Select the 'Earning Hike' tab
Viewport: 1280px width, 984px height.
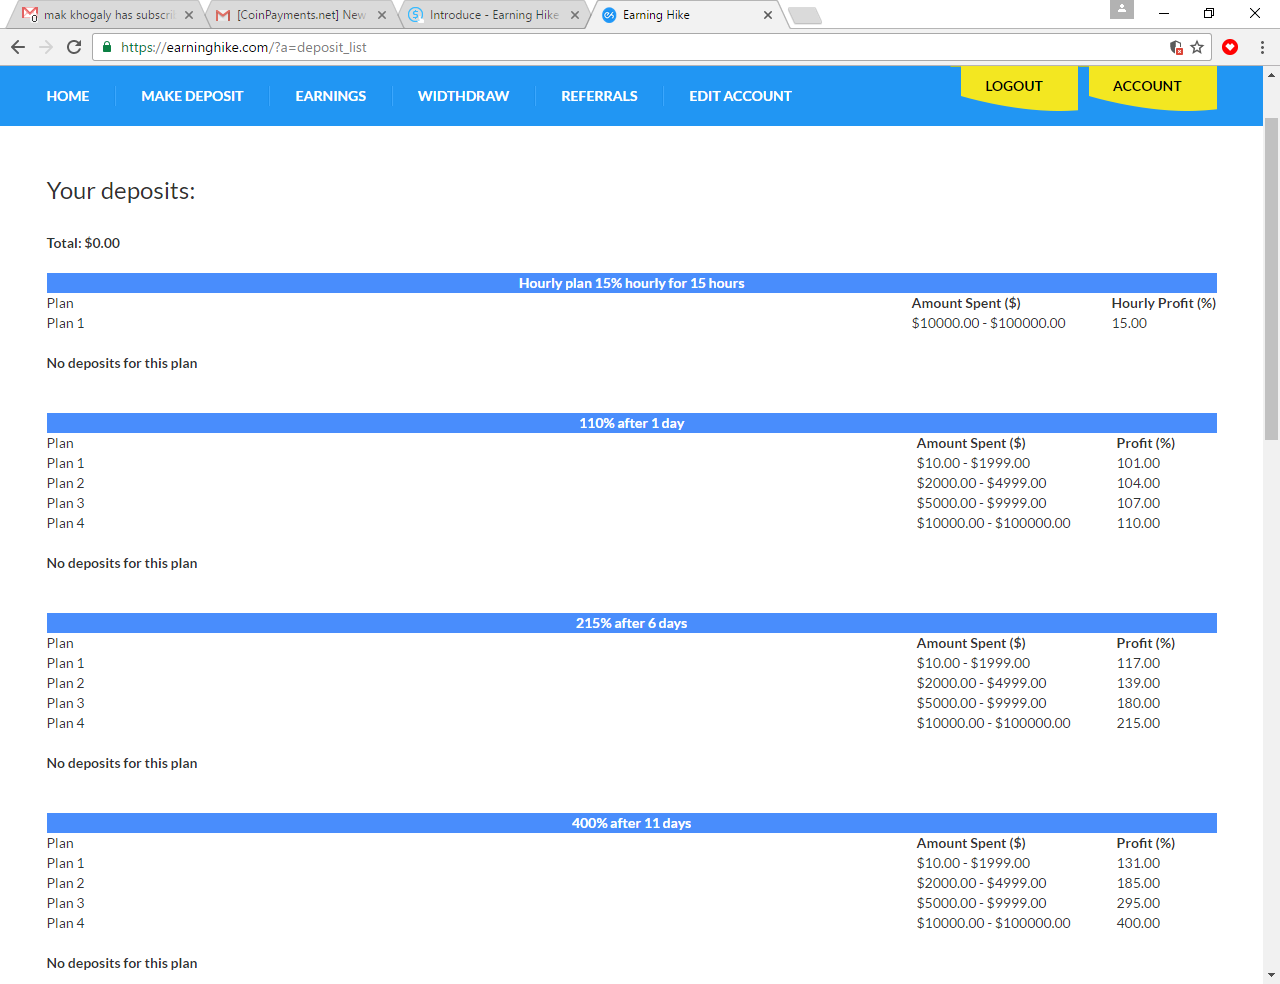687,15
